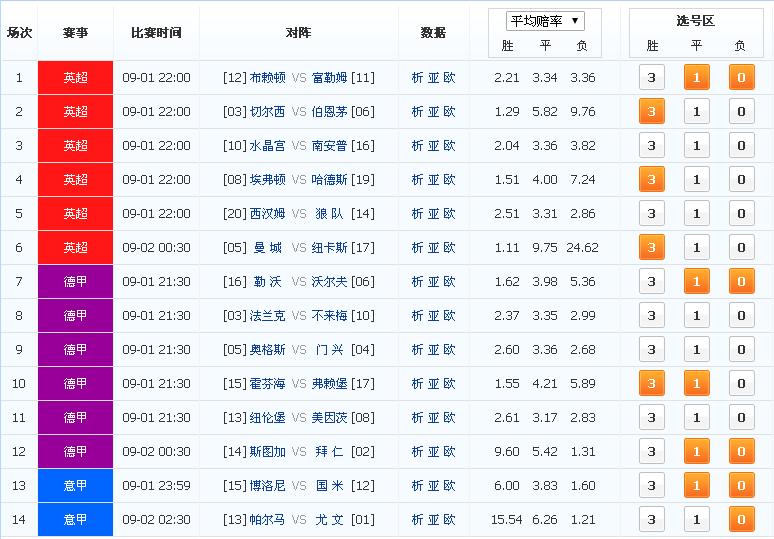Click odds value 24.62
The width and height of the screenshot is (774, 539).
pos(582,247)
